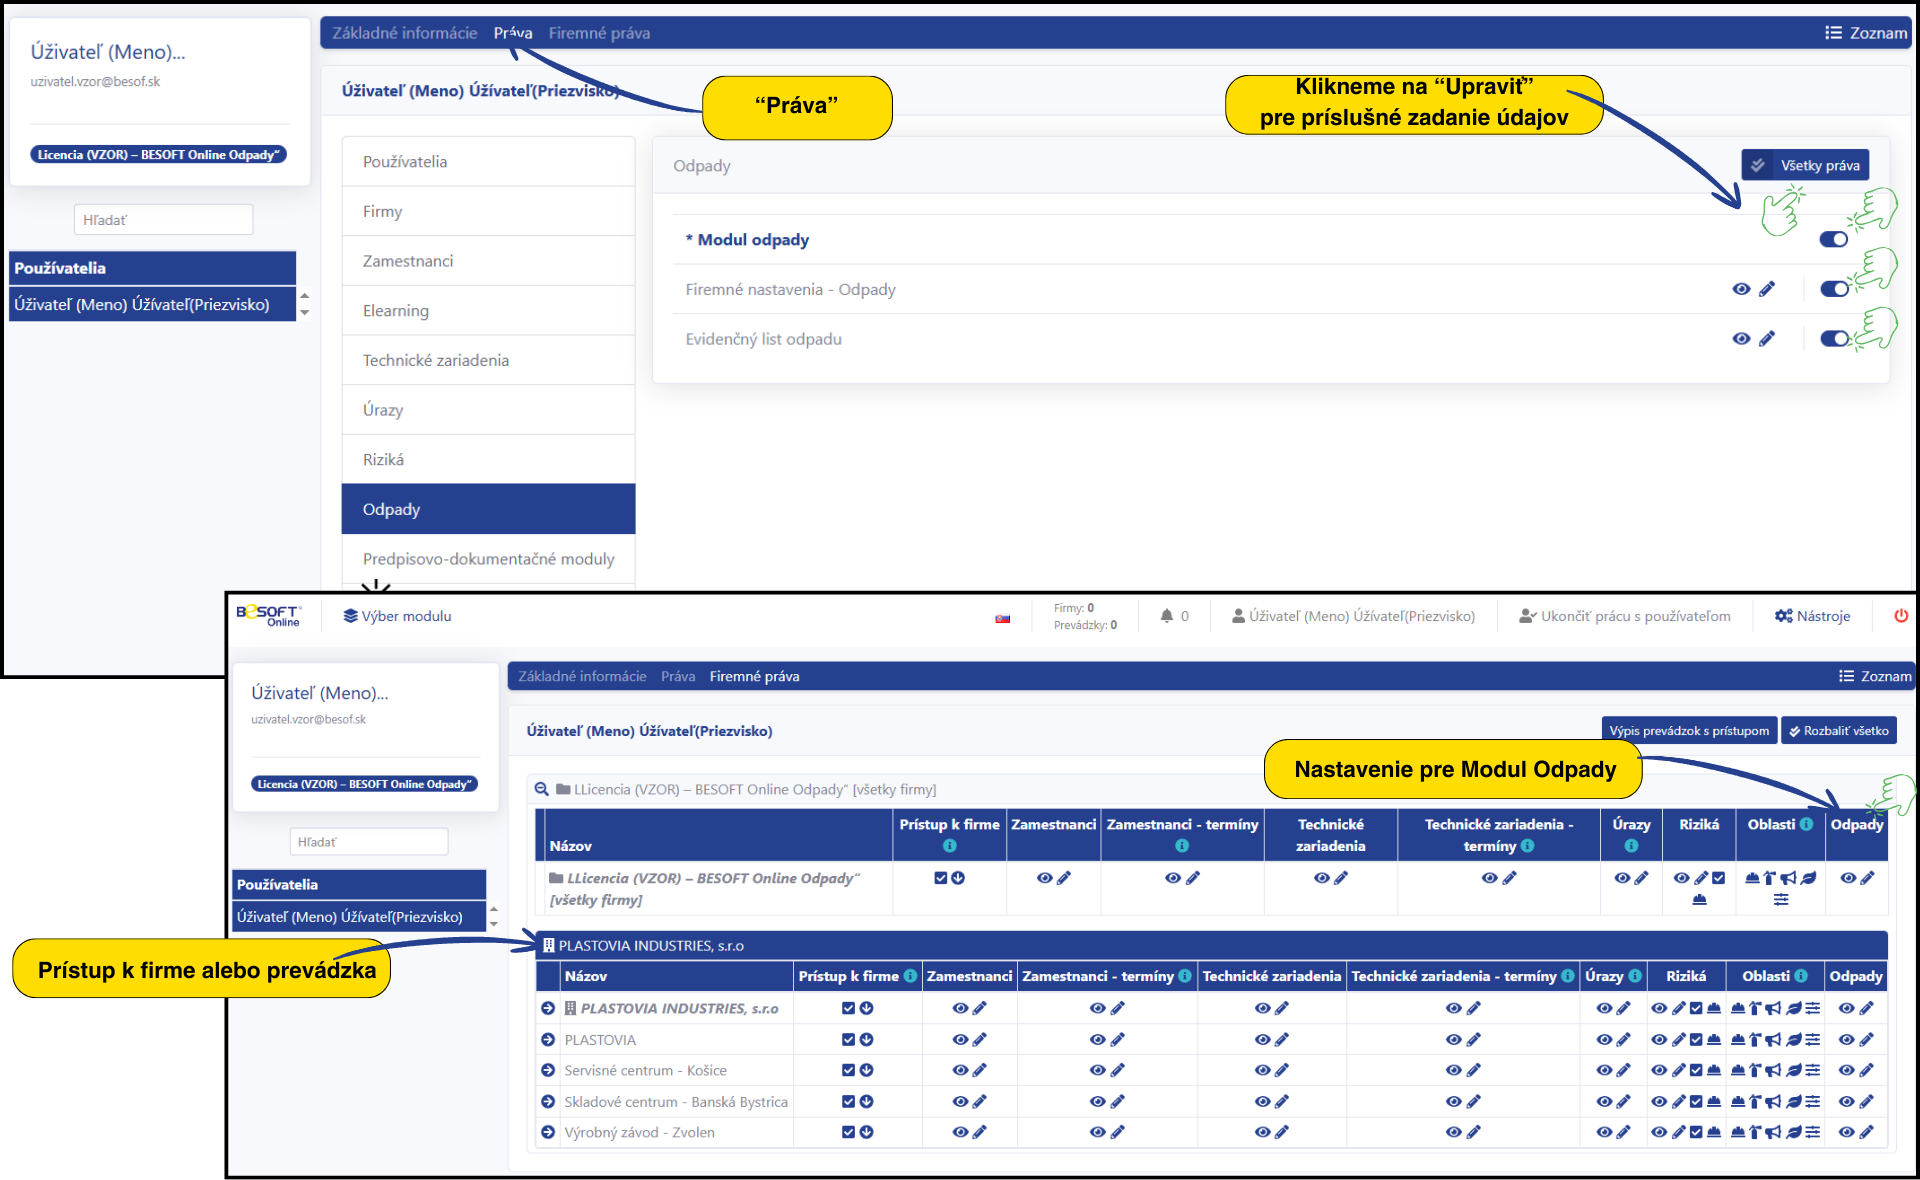Click the red power logout icon
Viewport: 1920px width, 1180px height.
tap(1900, 616)
